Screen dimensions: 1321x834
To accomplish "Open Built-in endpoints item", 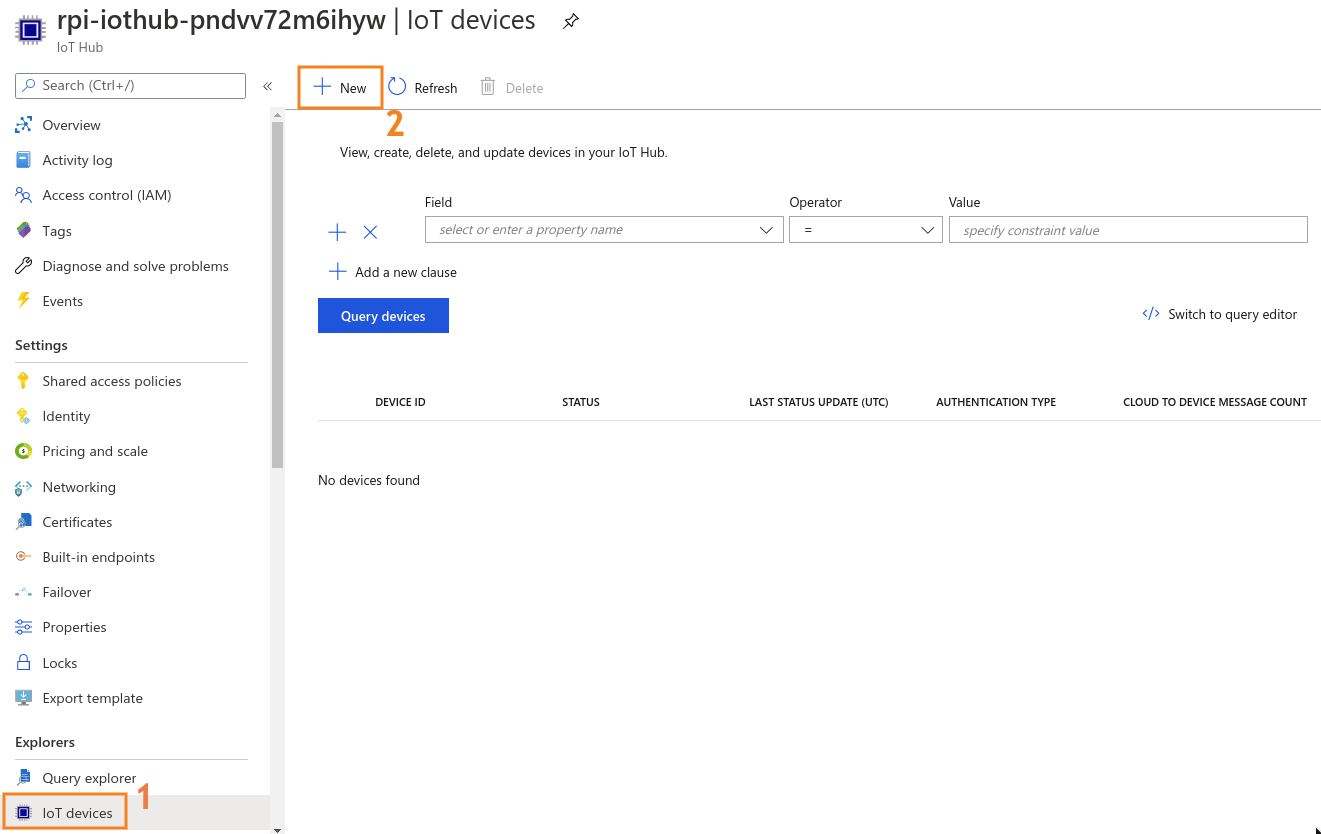I will coord(98,557).
